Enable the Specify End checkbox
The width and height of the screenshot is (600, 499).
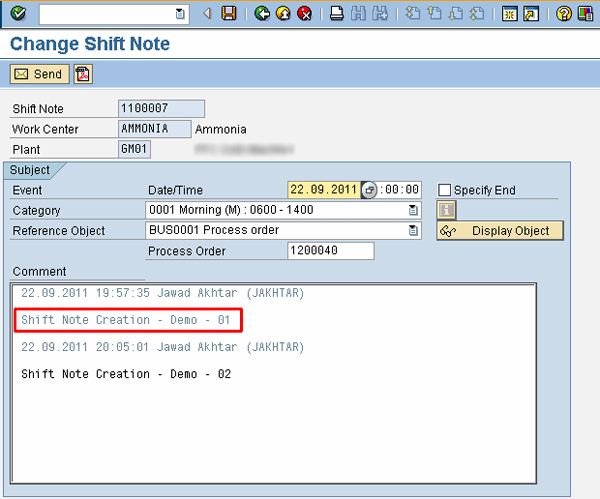[x=445, y=190]
